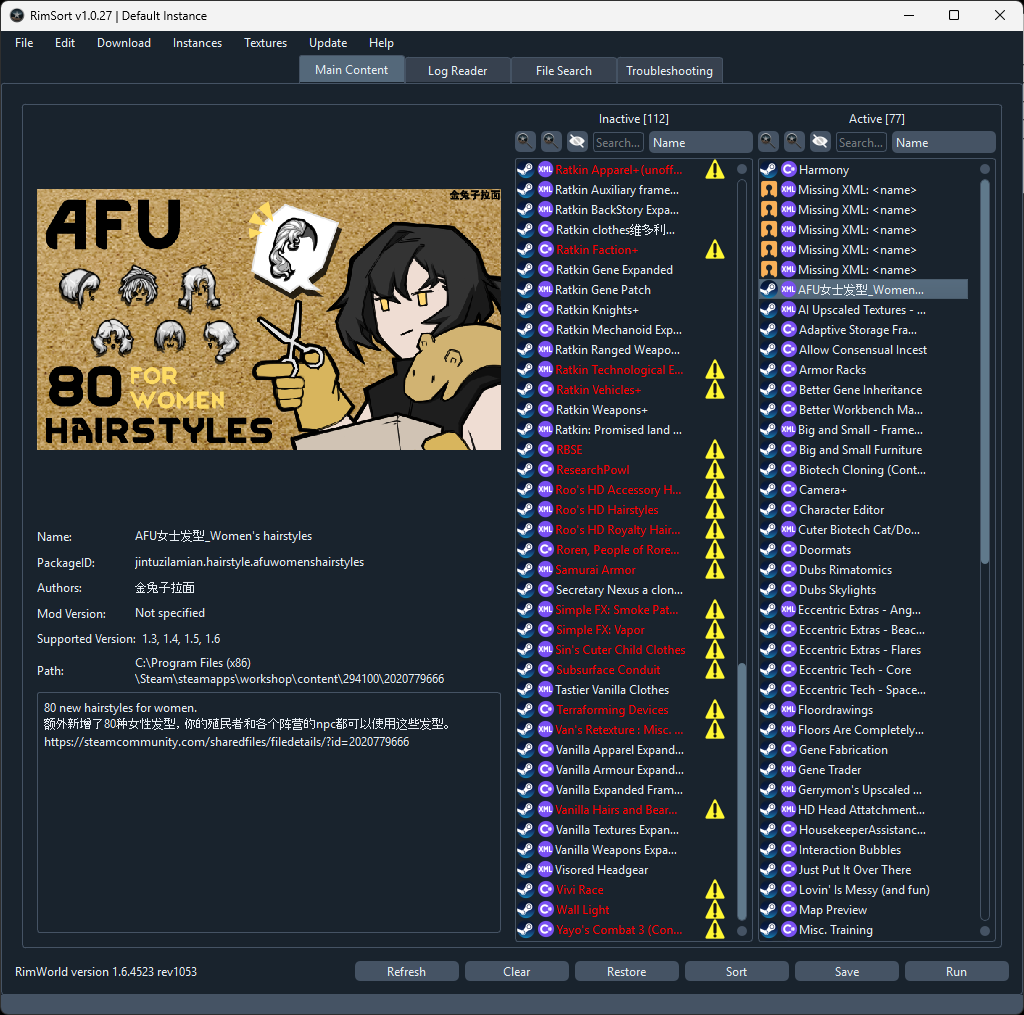Open the Textures menu
This screenshot has width=1024, height=1015.
(x=265, y=43)
